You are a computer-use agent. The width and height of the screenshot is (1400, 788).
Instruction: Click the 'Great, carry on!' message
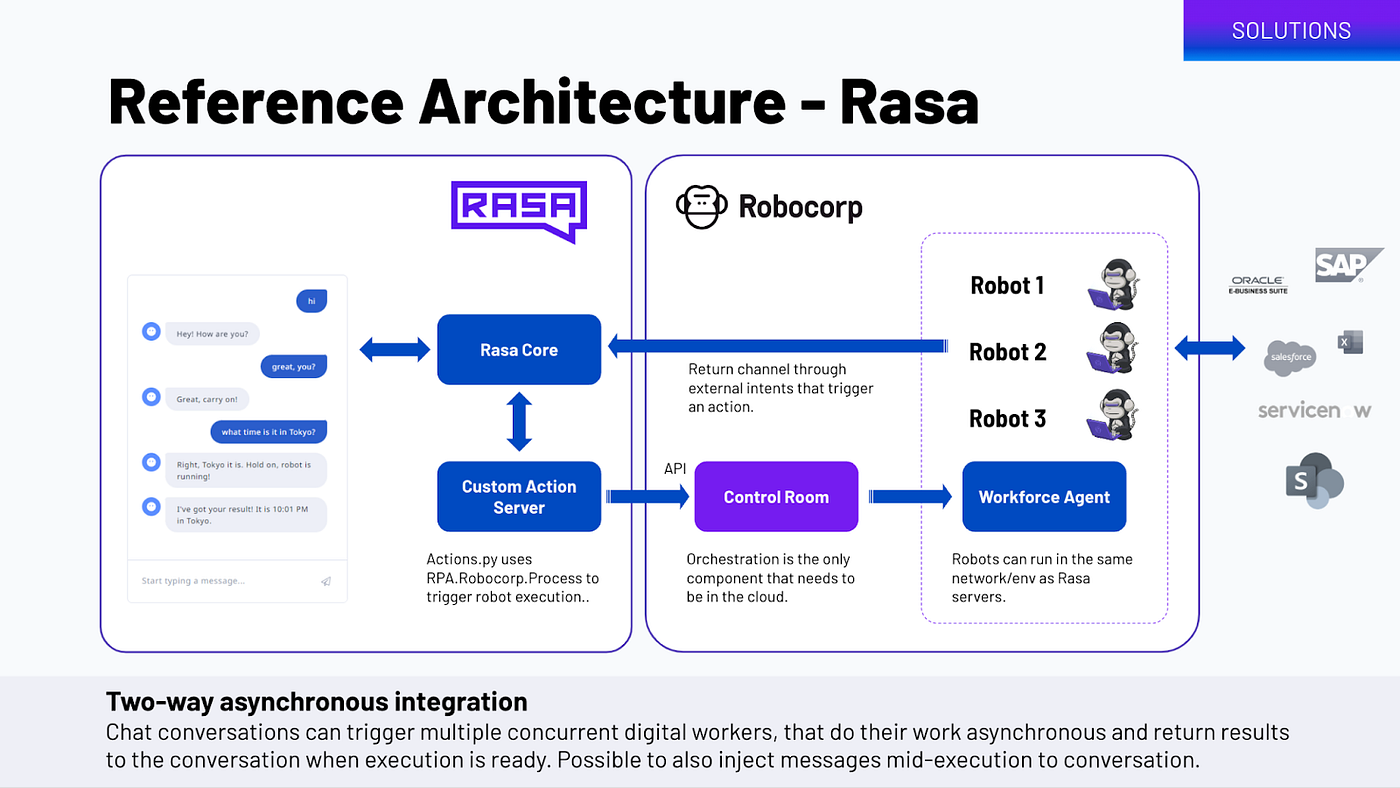click(207, 399)
